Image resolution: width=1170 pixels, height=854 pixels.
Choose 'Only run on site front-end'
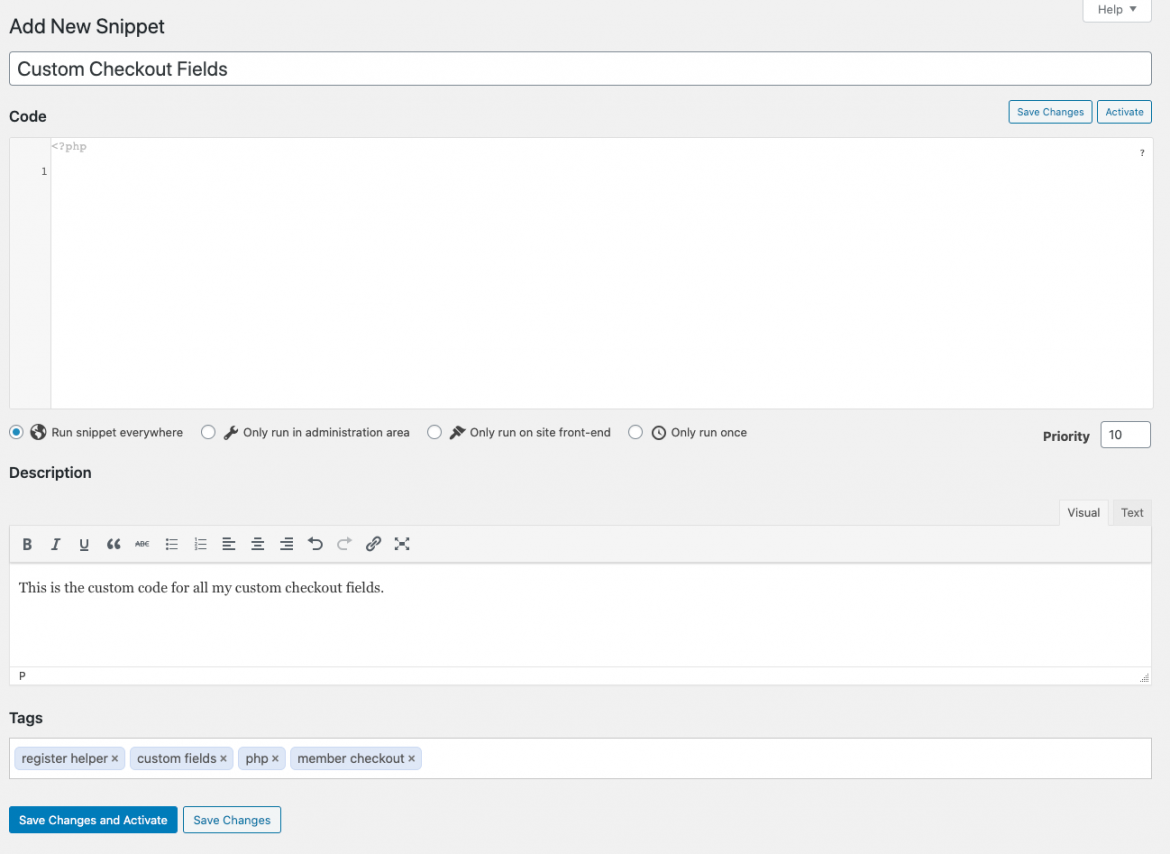(x=434, y=433)
